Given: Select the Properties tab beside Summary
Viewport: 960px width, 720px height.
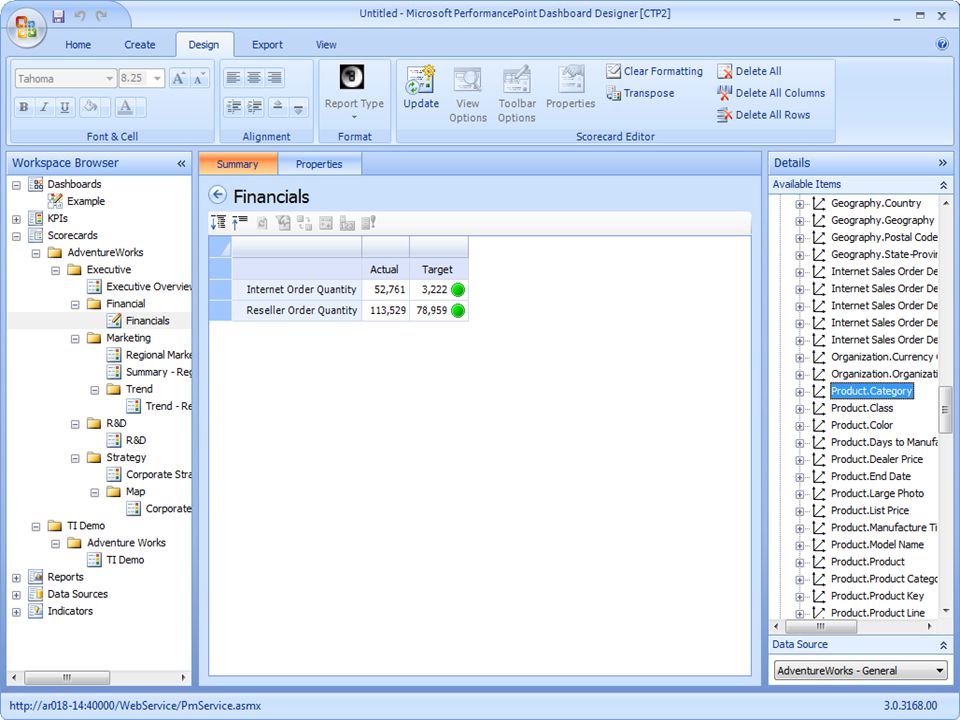Looking at the screenshot, I should [319, 164].
